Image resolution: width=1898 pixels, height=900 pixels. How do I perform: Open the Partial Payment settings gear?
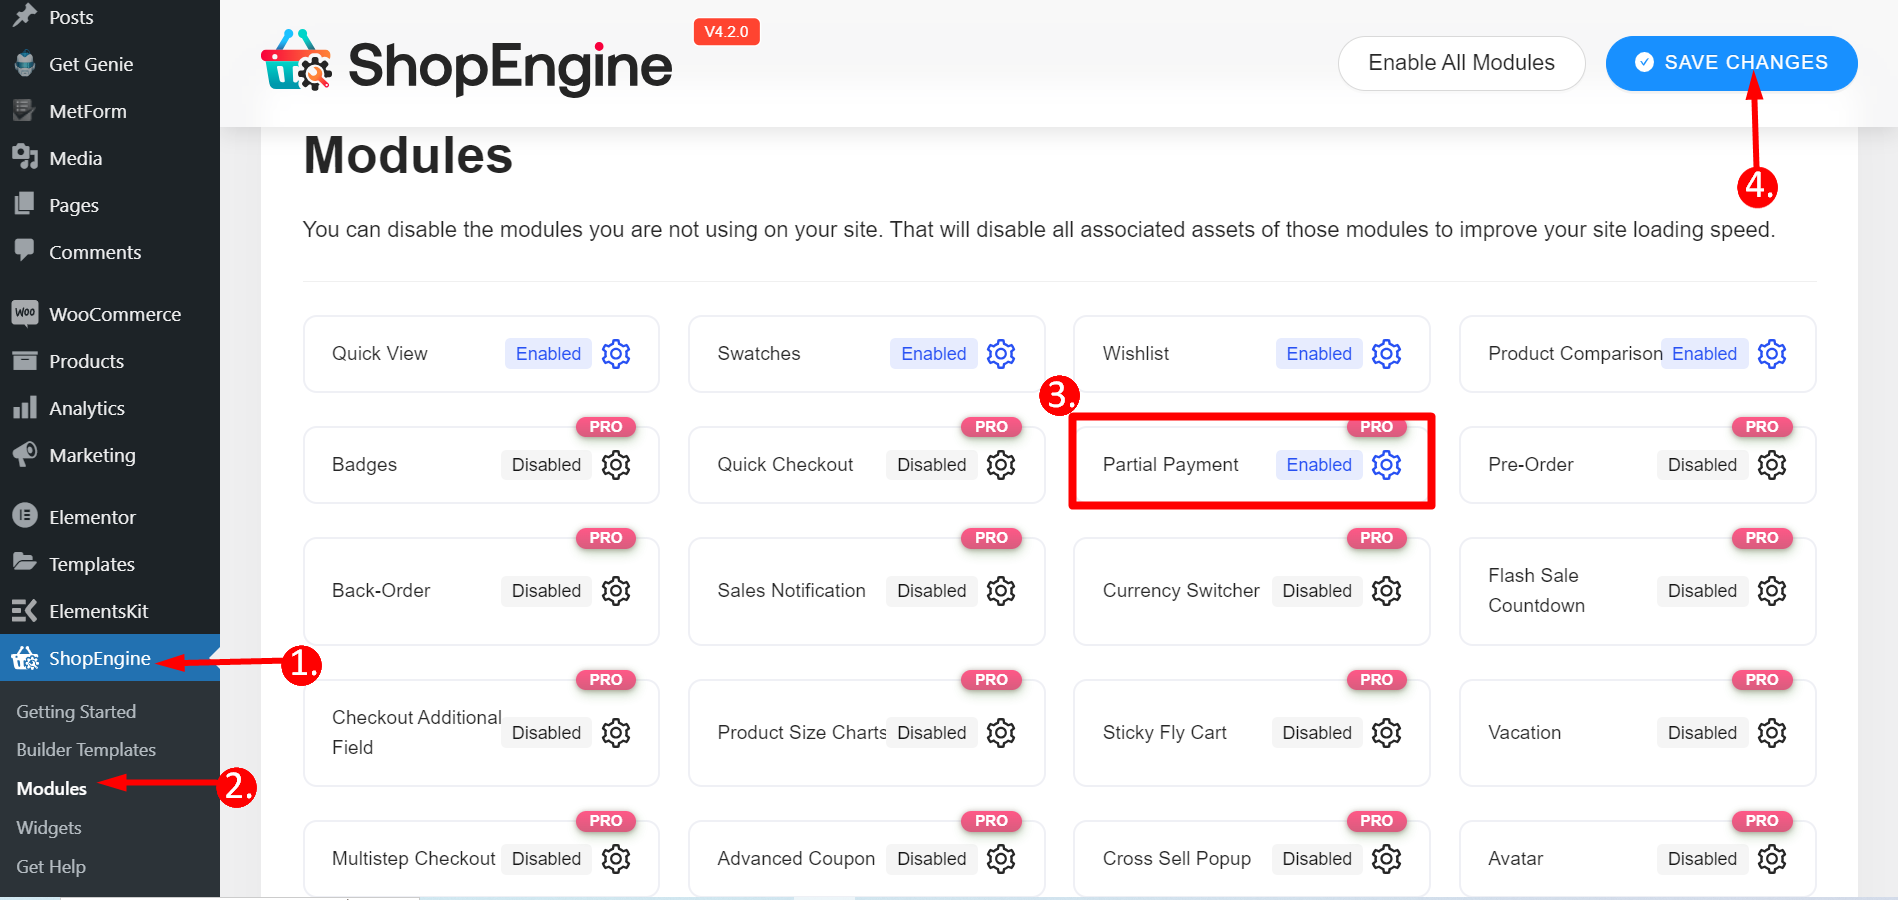pyautogui.click(x=1386, y=464)
